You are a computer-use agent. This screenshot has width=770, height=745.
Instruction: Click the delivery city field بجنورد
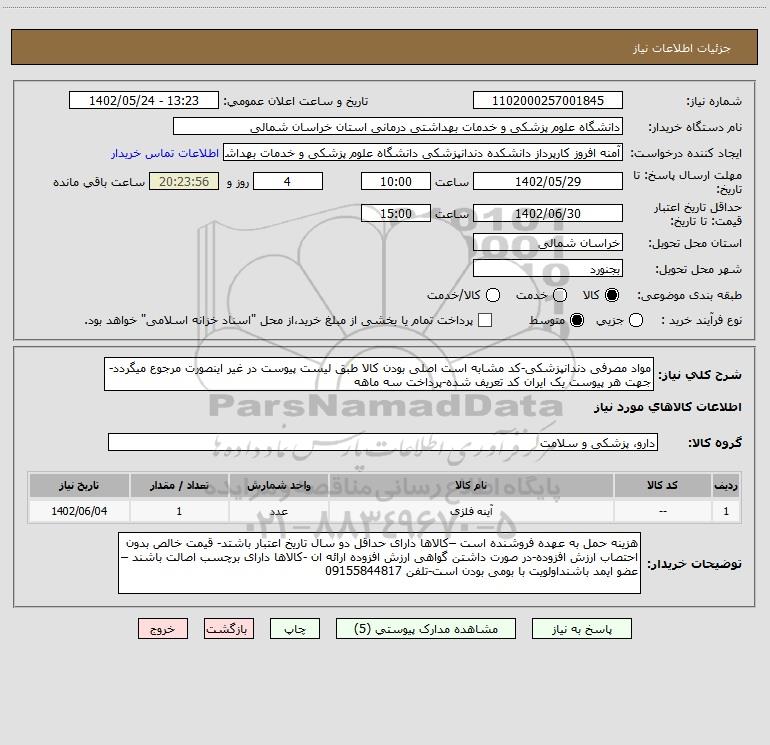(x=548, y=268)
